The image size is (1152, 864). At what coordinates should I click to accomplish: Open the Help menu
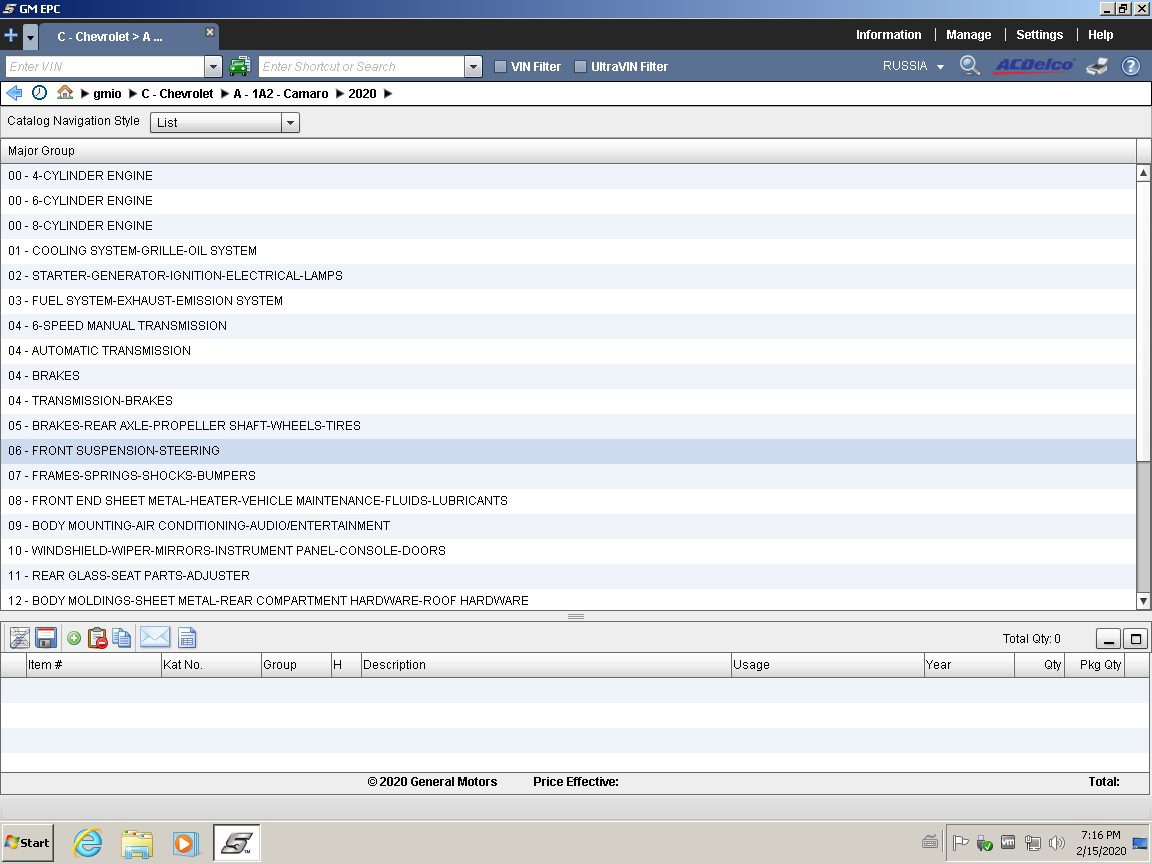click(1101, 35)
